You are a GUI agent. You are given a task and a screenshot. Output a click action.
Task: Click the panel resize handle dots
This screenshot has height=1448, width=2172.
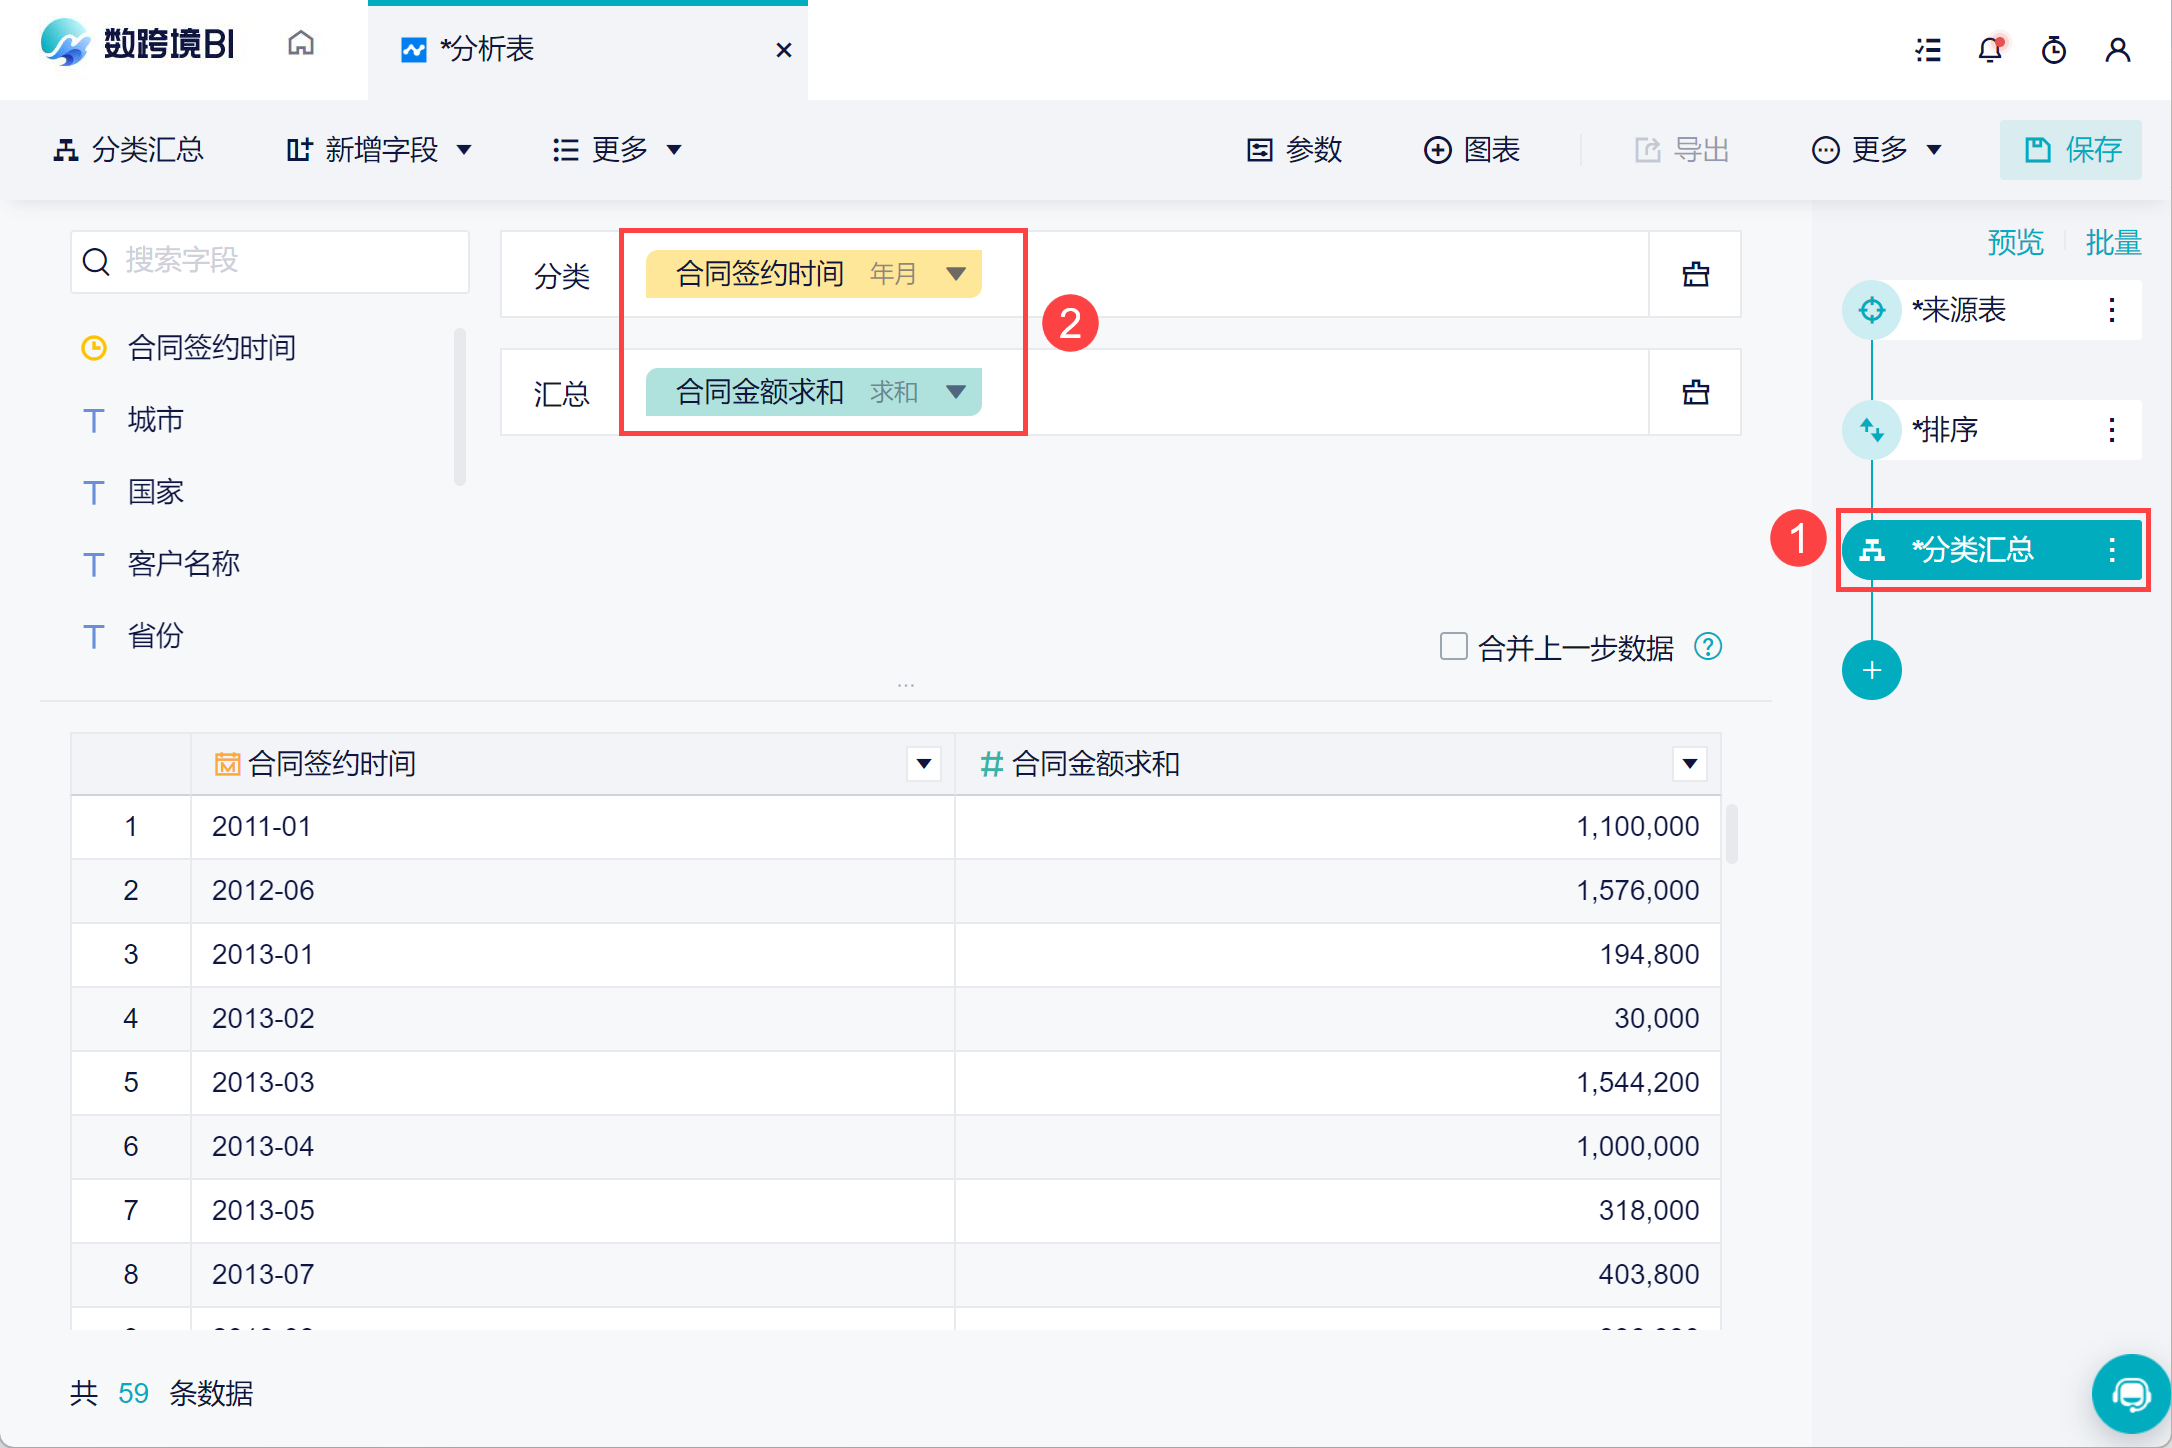coord(906,686)
